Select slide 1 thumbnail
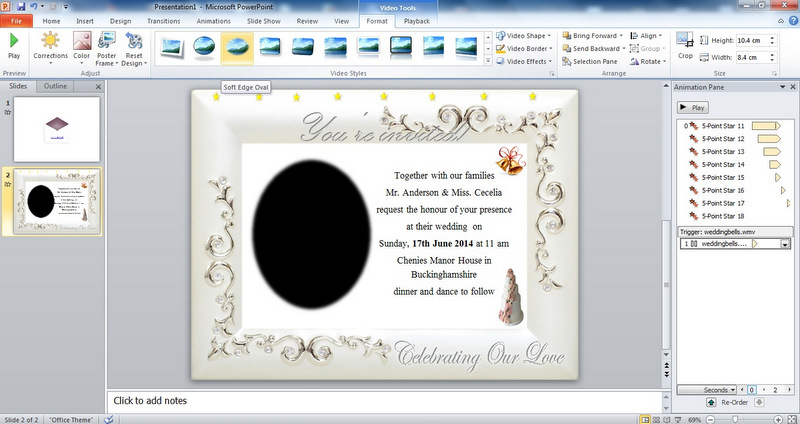The width and height of the screenshot is (800, 424). pyautogui.click(x=57, y=130)
